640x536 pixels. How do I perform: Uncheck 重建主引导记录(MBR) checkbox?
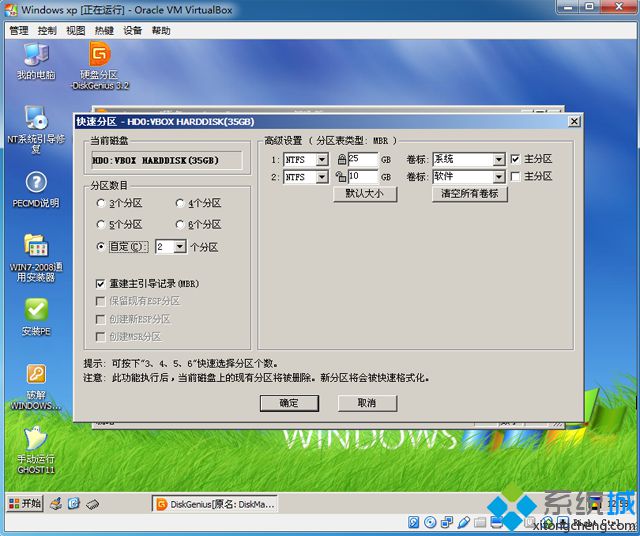coord(100,283)
